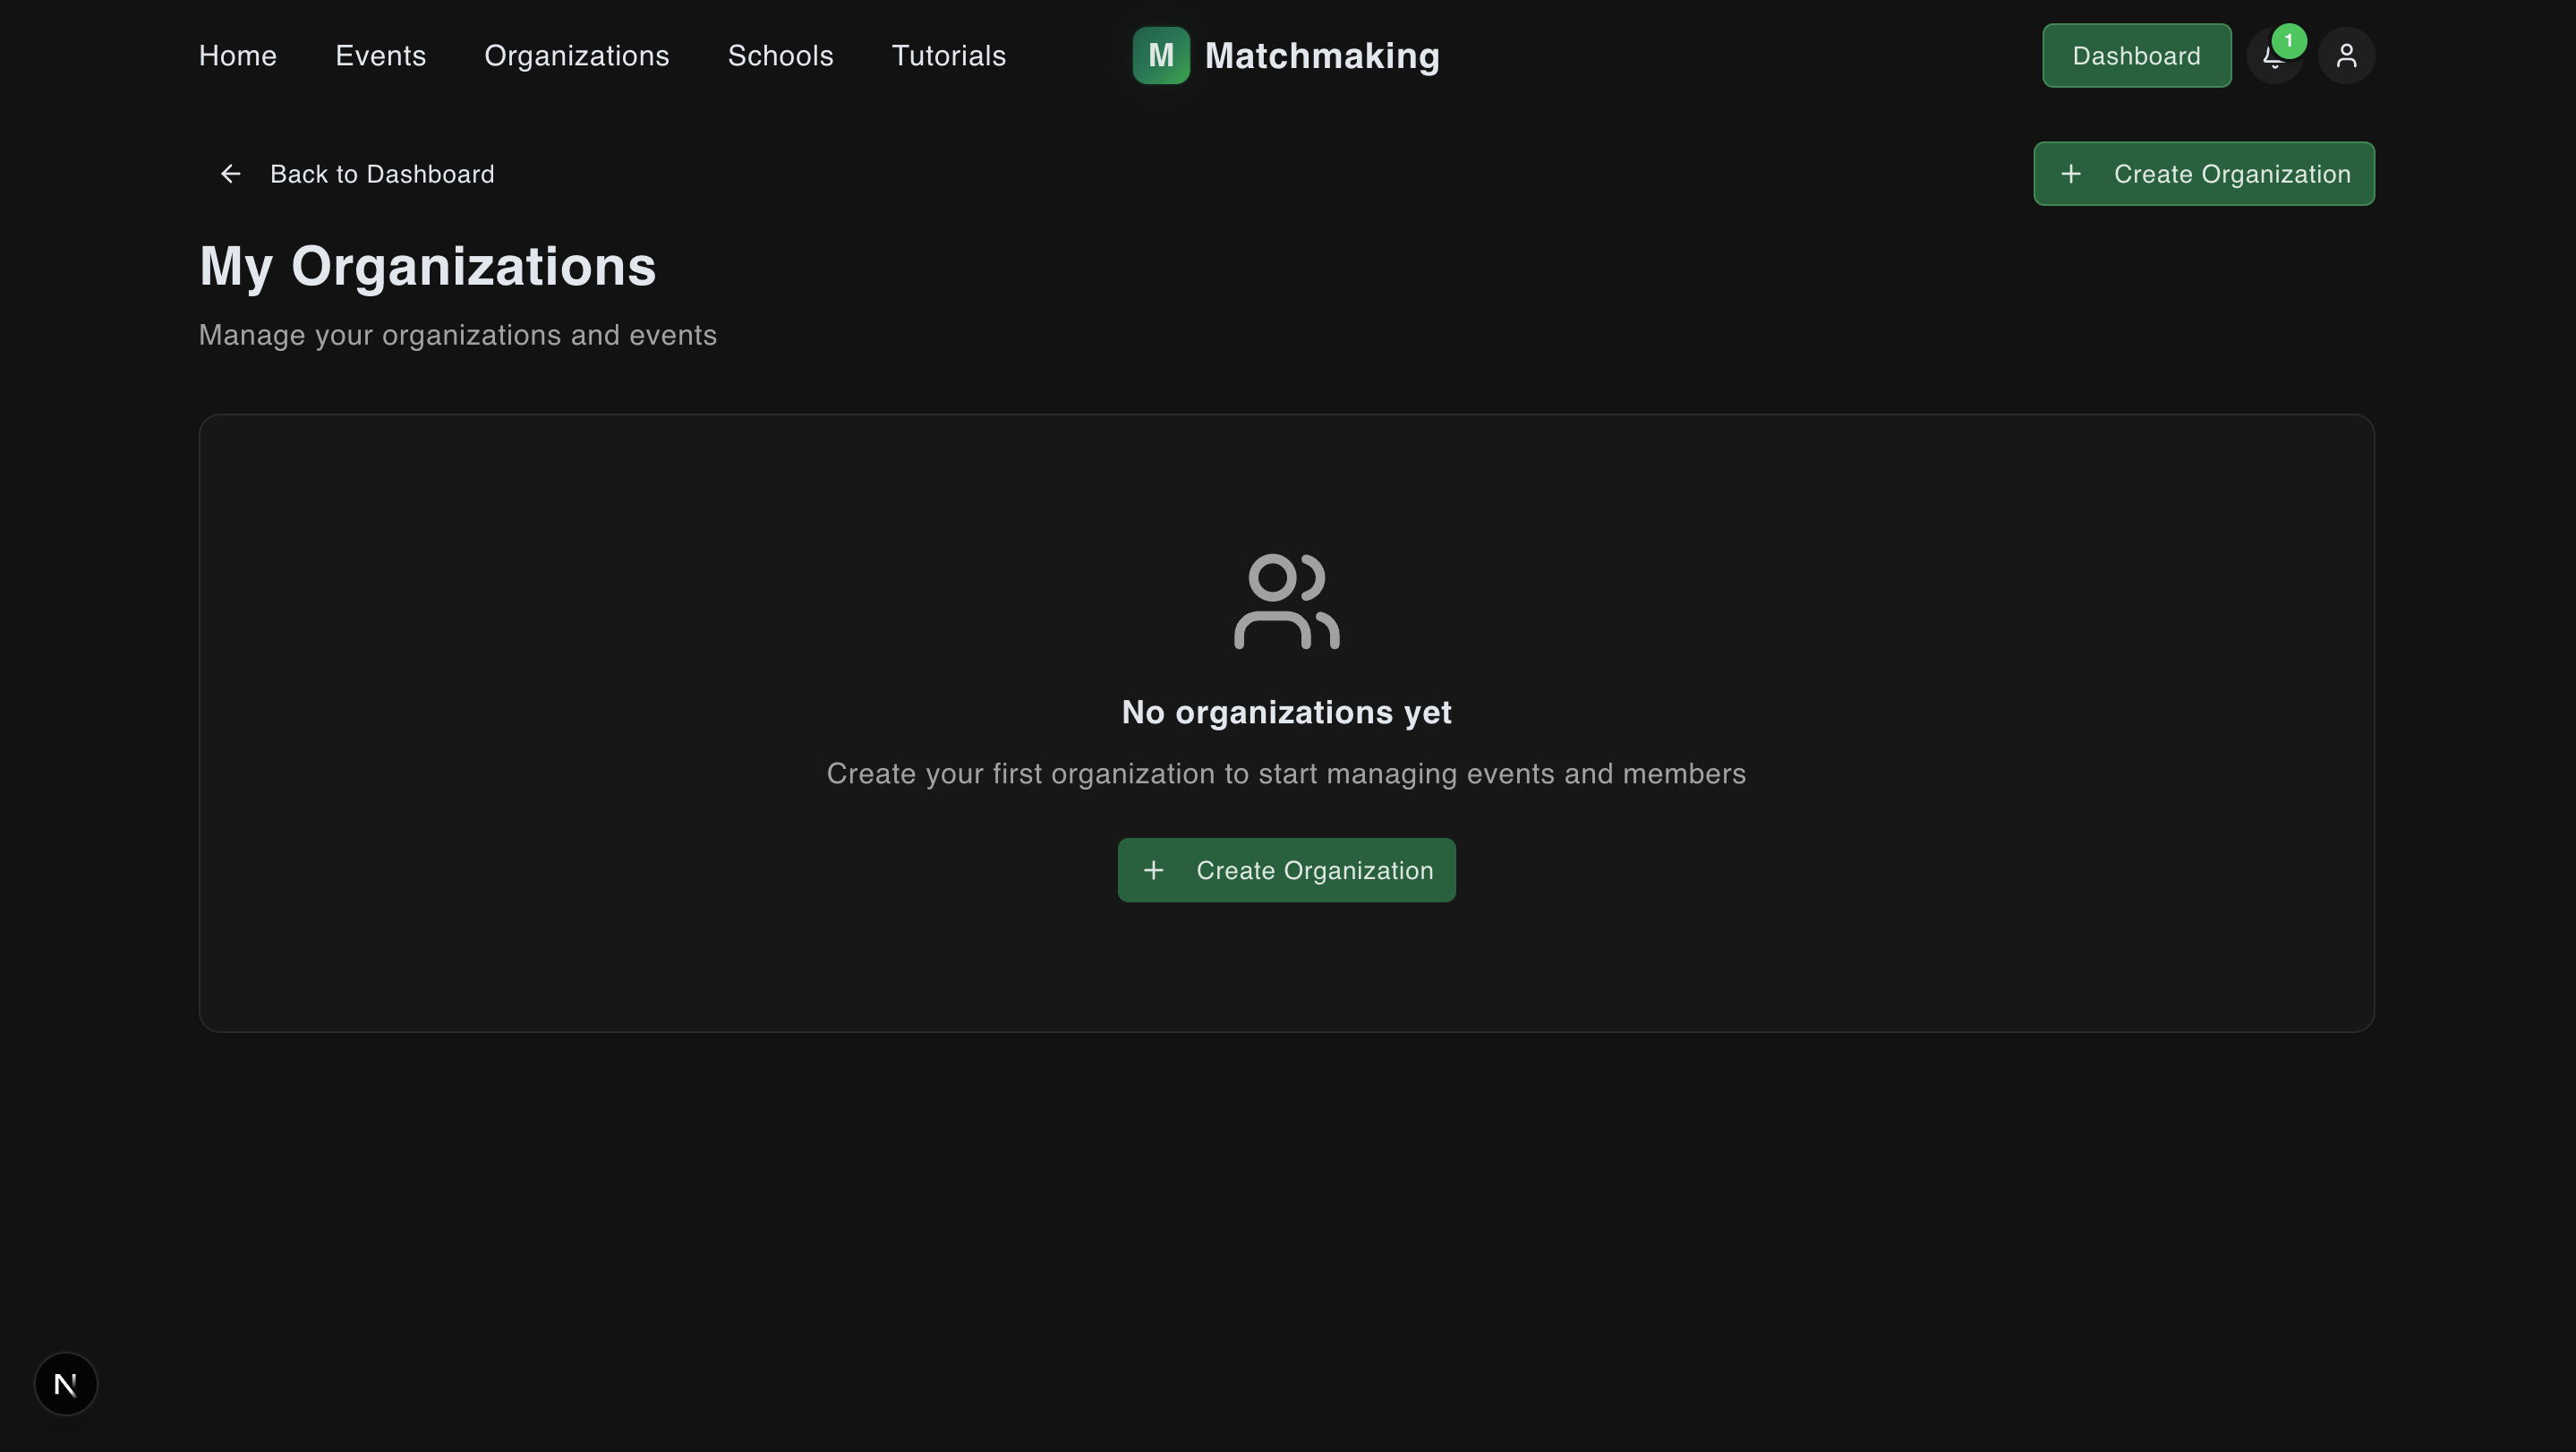
Task: Click Create Organization button at top right
Action: point(2204,174)
